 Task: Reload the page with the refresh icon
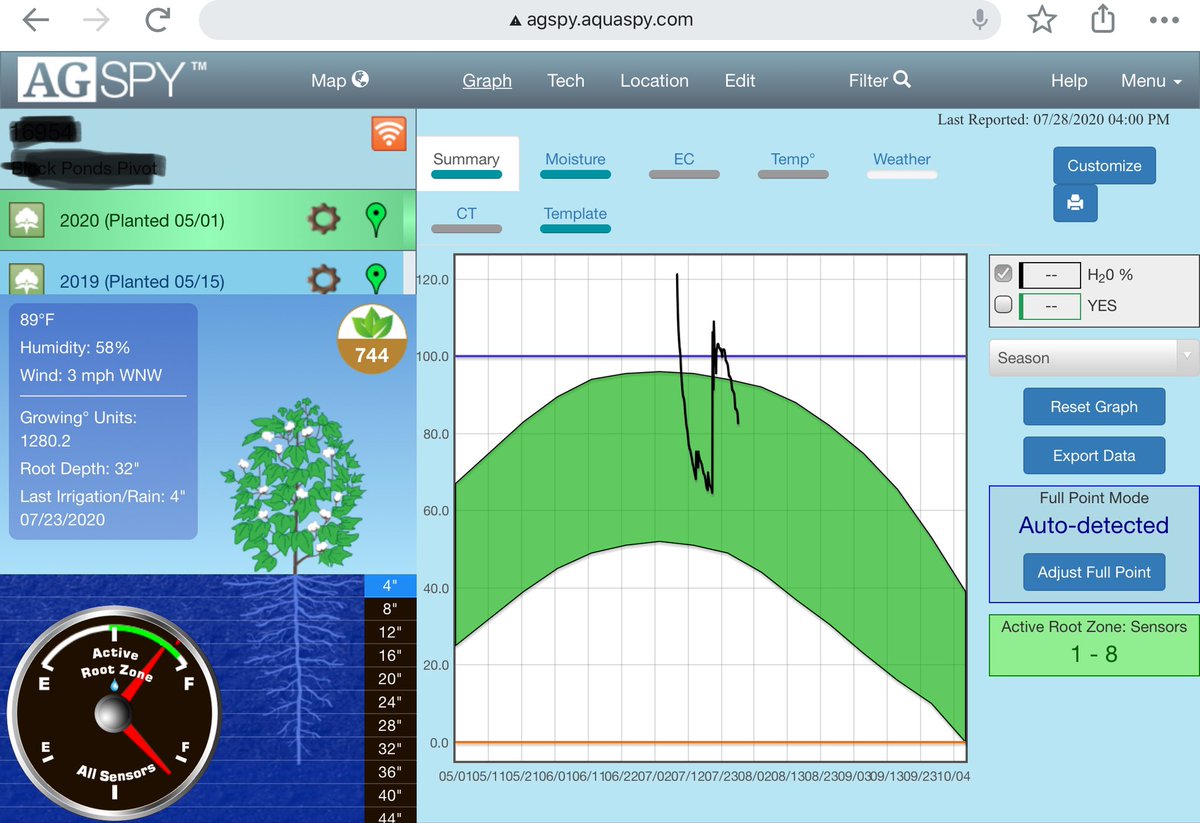pyautogui.click(x=157, y=20)
